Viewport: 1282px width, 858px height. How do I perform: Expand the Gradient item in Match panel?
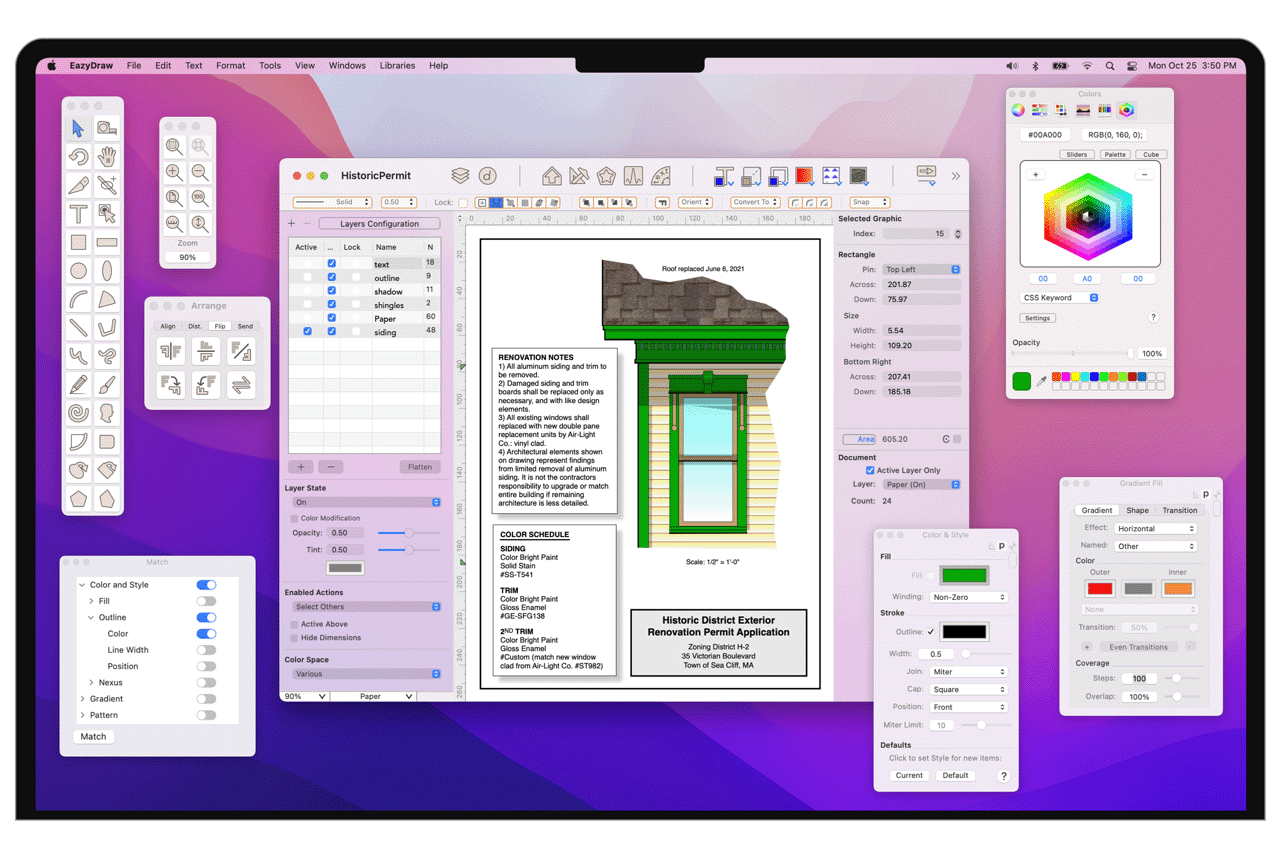82,699
